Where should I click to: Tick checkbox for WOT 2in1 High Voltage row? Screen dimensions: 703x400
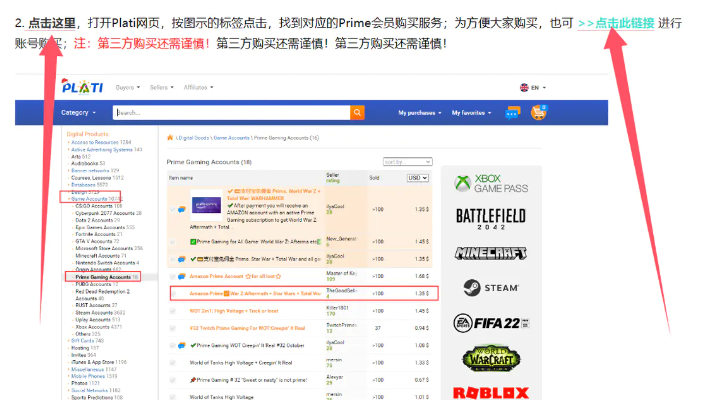point(173,311)
